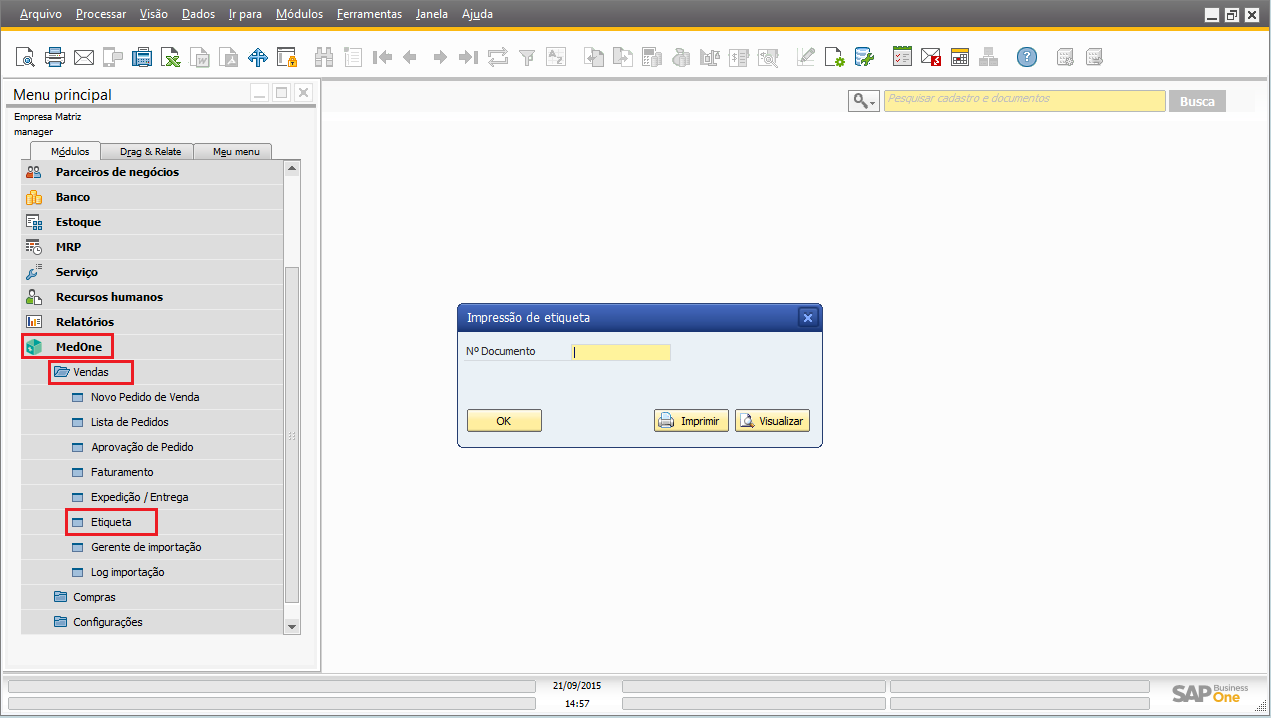The width and height of the screenshot is (1271, 718).
Task: Open the Ferramentas menu
Action: [x=370, y=14]
